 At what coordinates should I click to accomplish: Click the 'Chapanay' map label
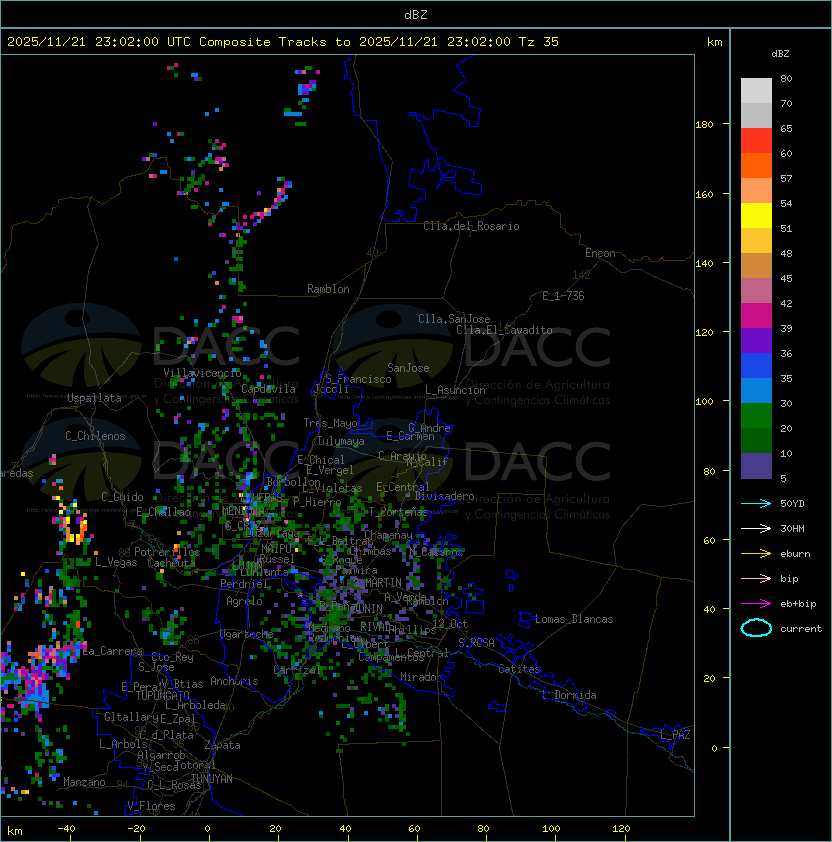click(388, 535)
